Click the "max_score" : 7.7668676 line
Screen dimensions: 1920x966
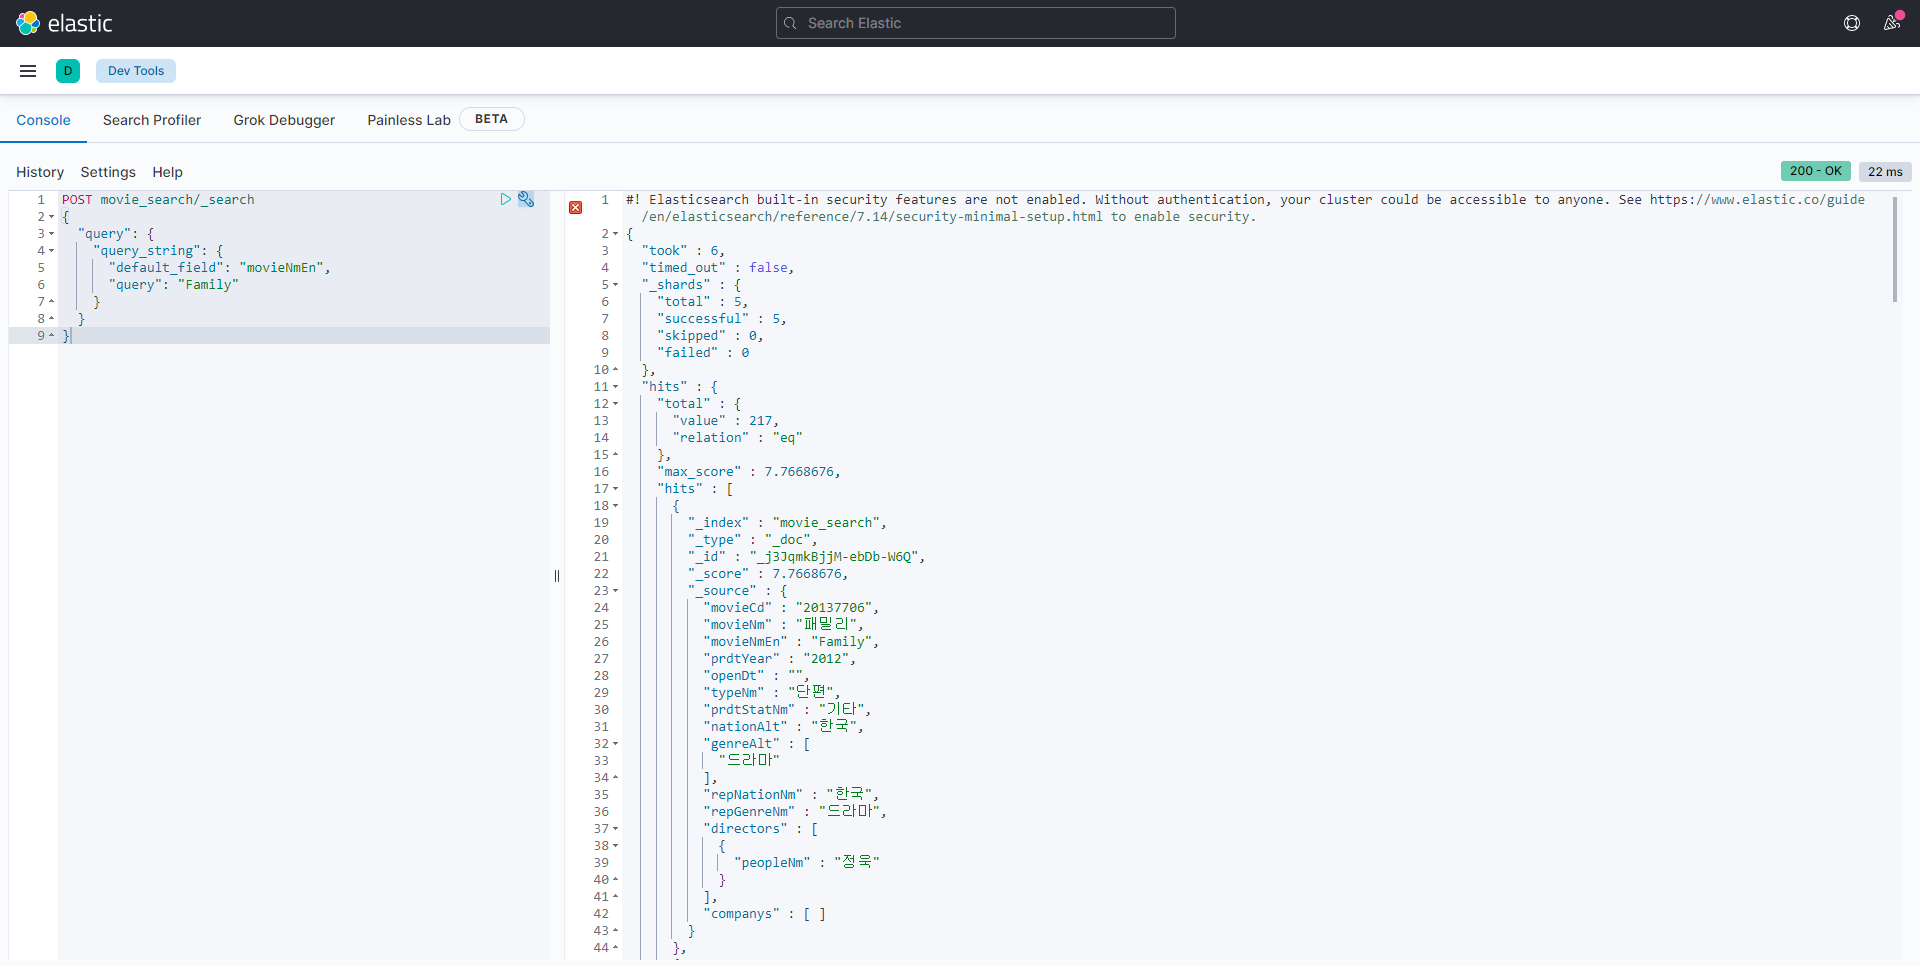(749, 472)
